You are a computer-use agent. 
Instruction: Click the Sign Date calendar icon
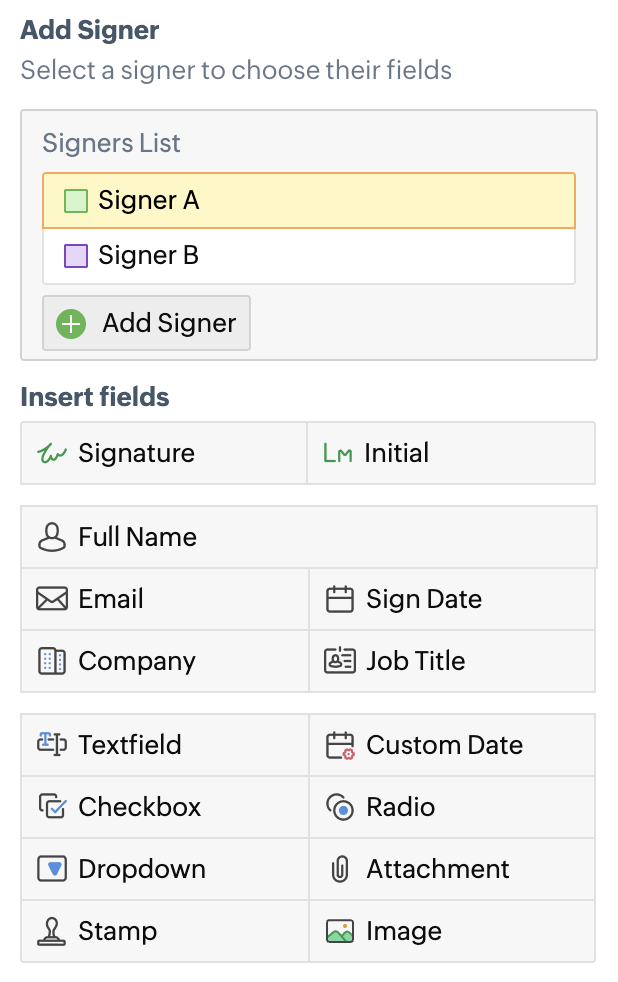tap(340, 599)
